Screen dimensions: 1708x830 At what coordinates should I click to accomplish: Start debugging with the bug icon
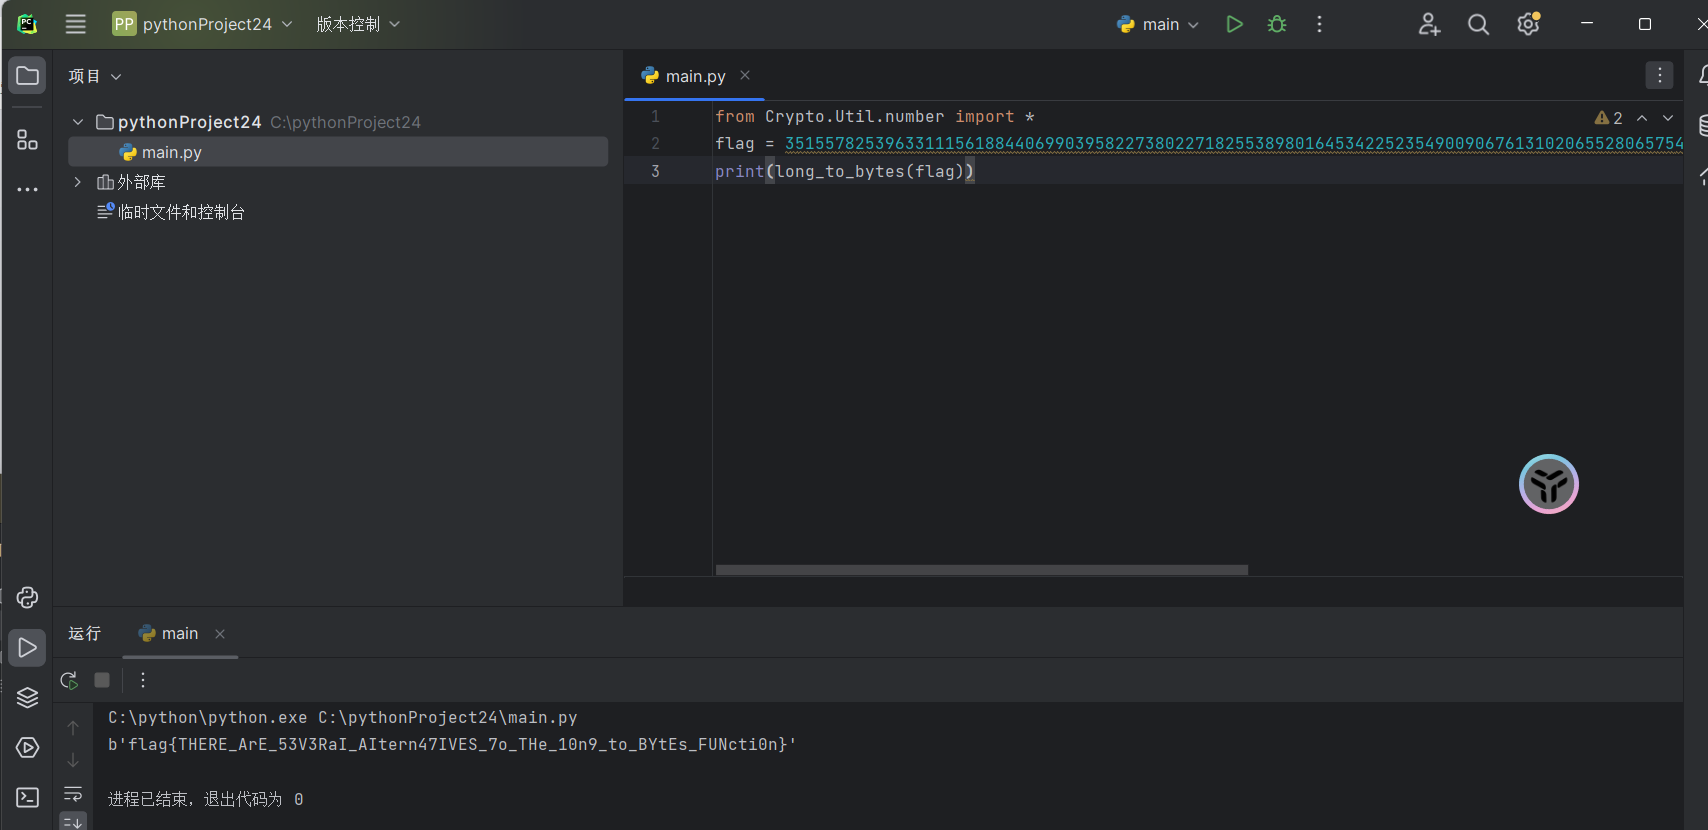pyautogui.click(x=1277, y=24)
